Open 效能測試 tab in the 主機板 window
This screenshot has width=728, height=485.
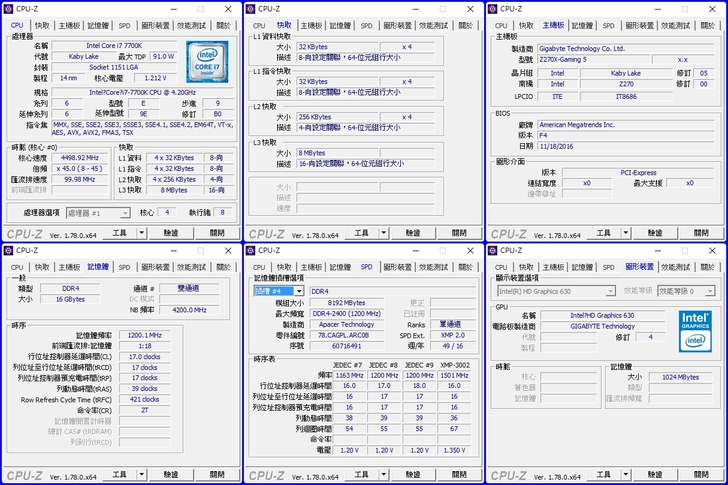(x=676, y=26)
